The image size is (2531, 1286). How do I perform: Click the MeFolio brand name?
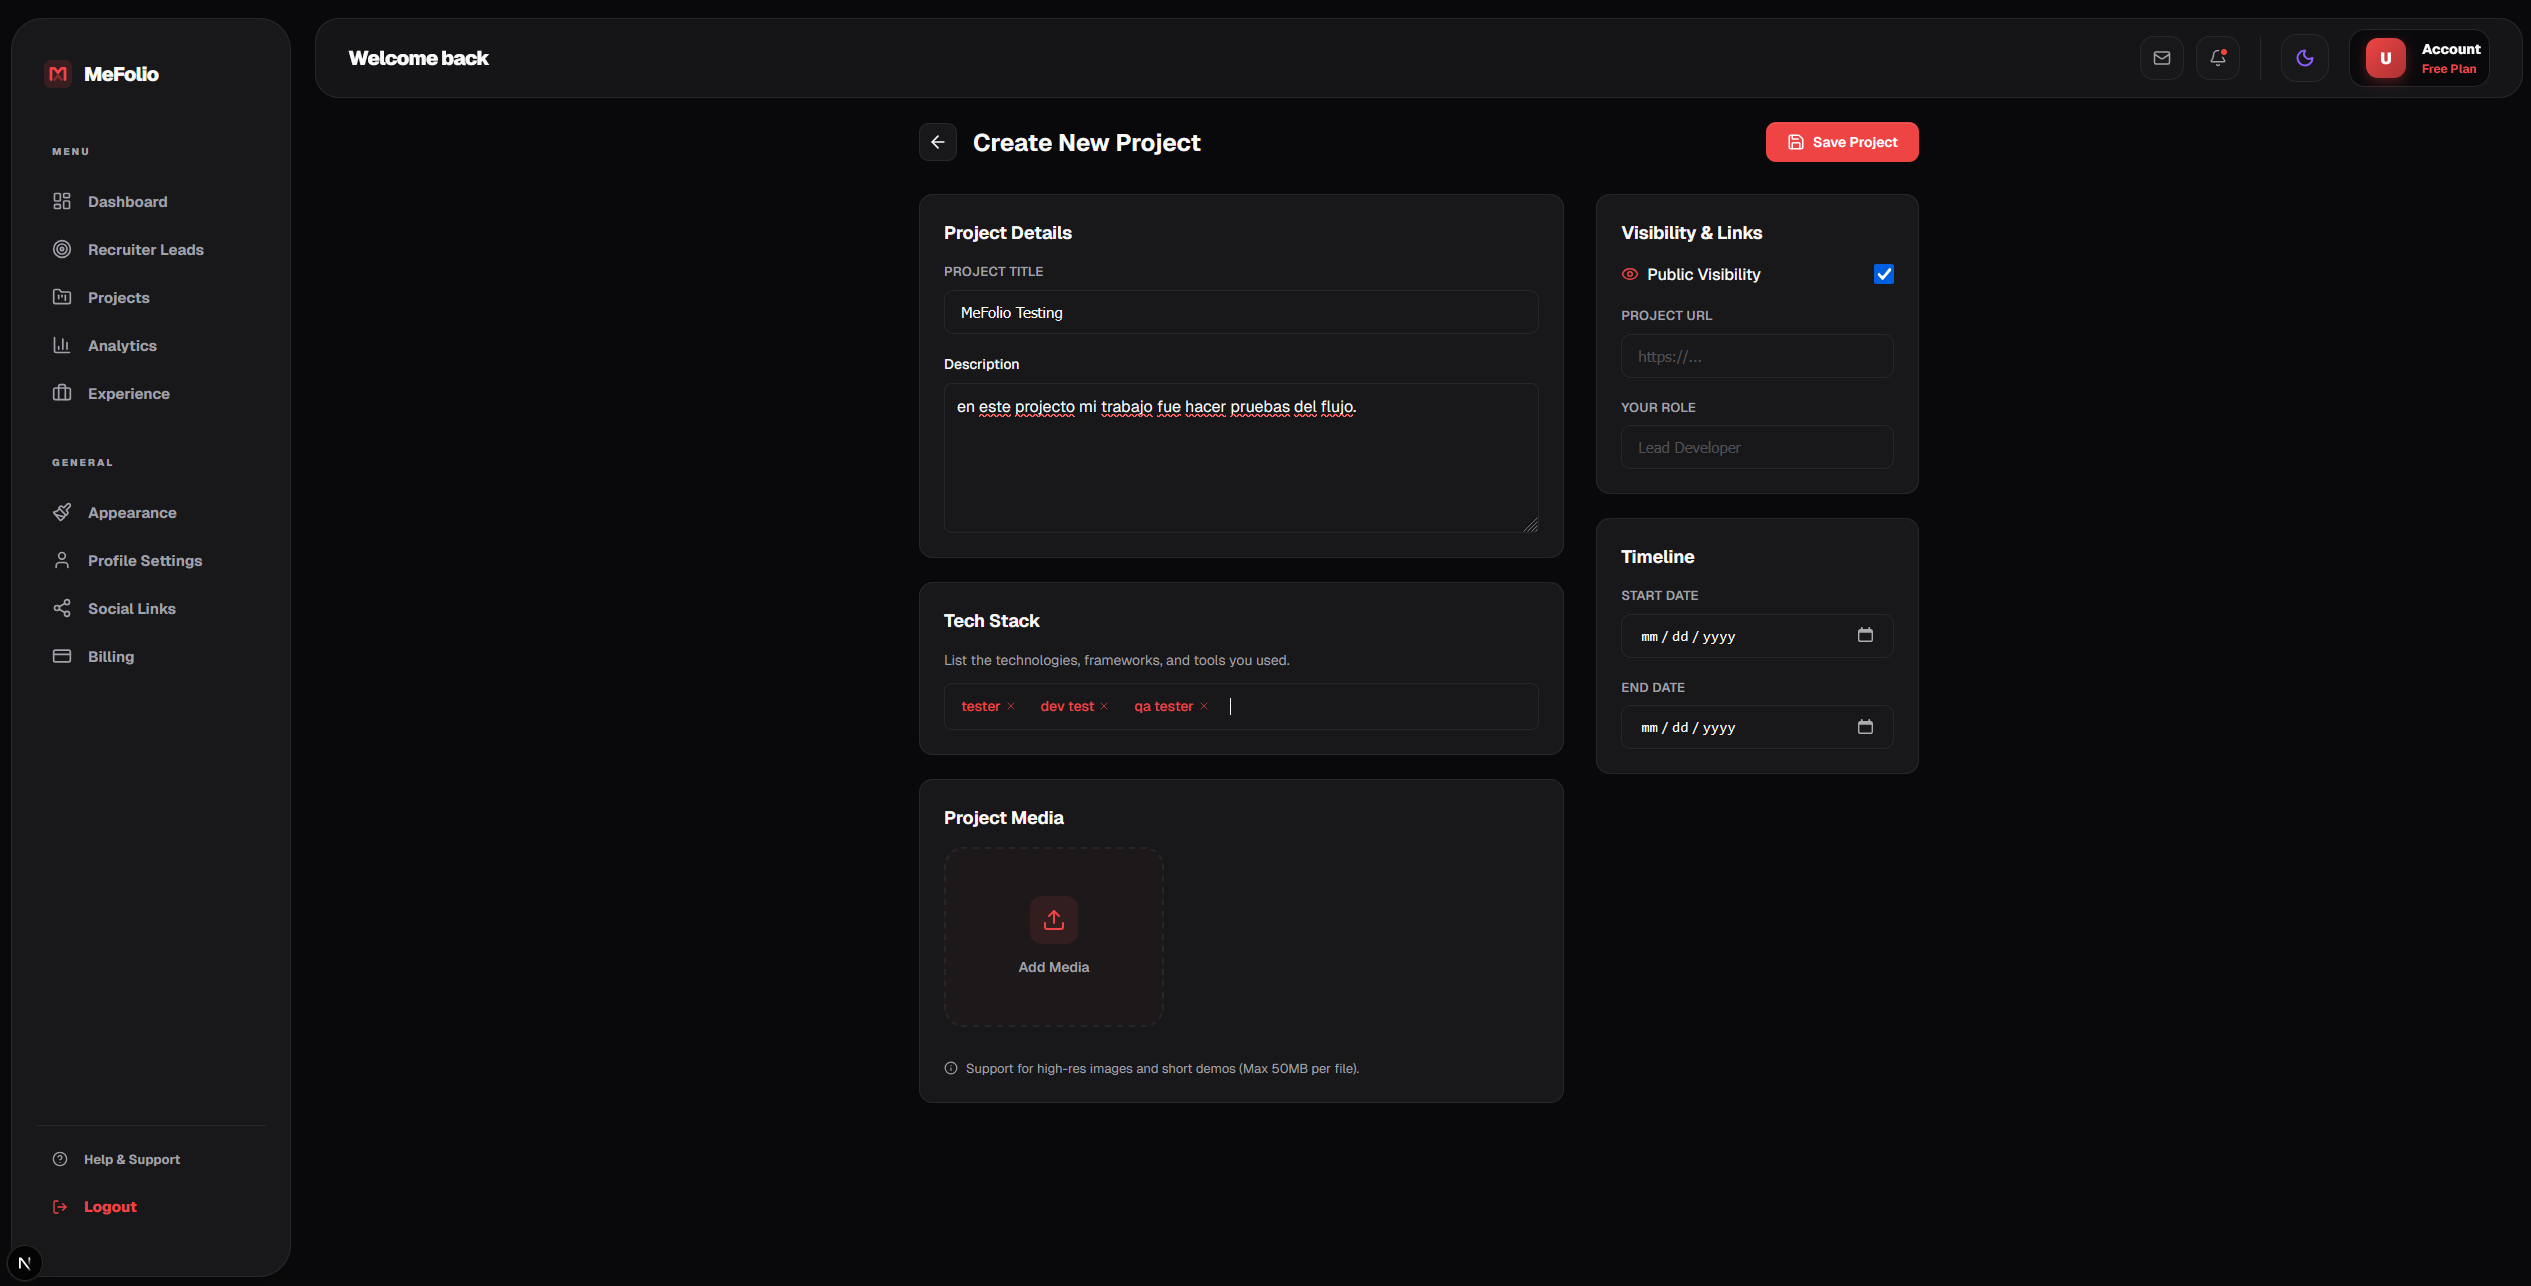[x=121, y=74]
